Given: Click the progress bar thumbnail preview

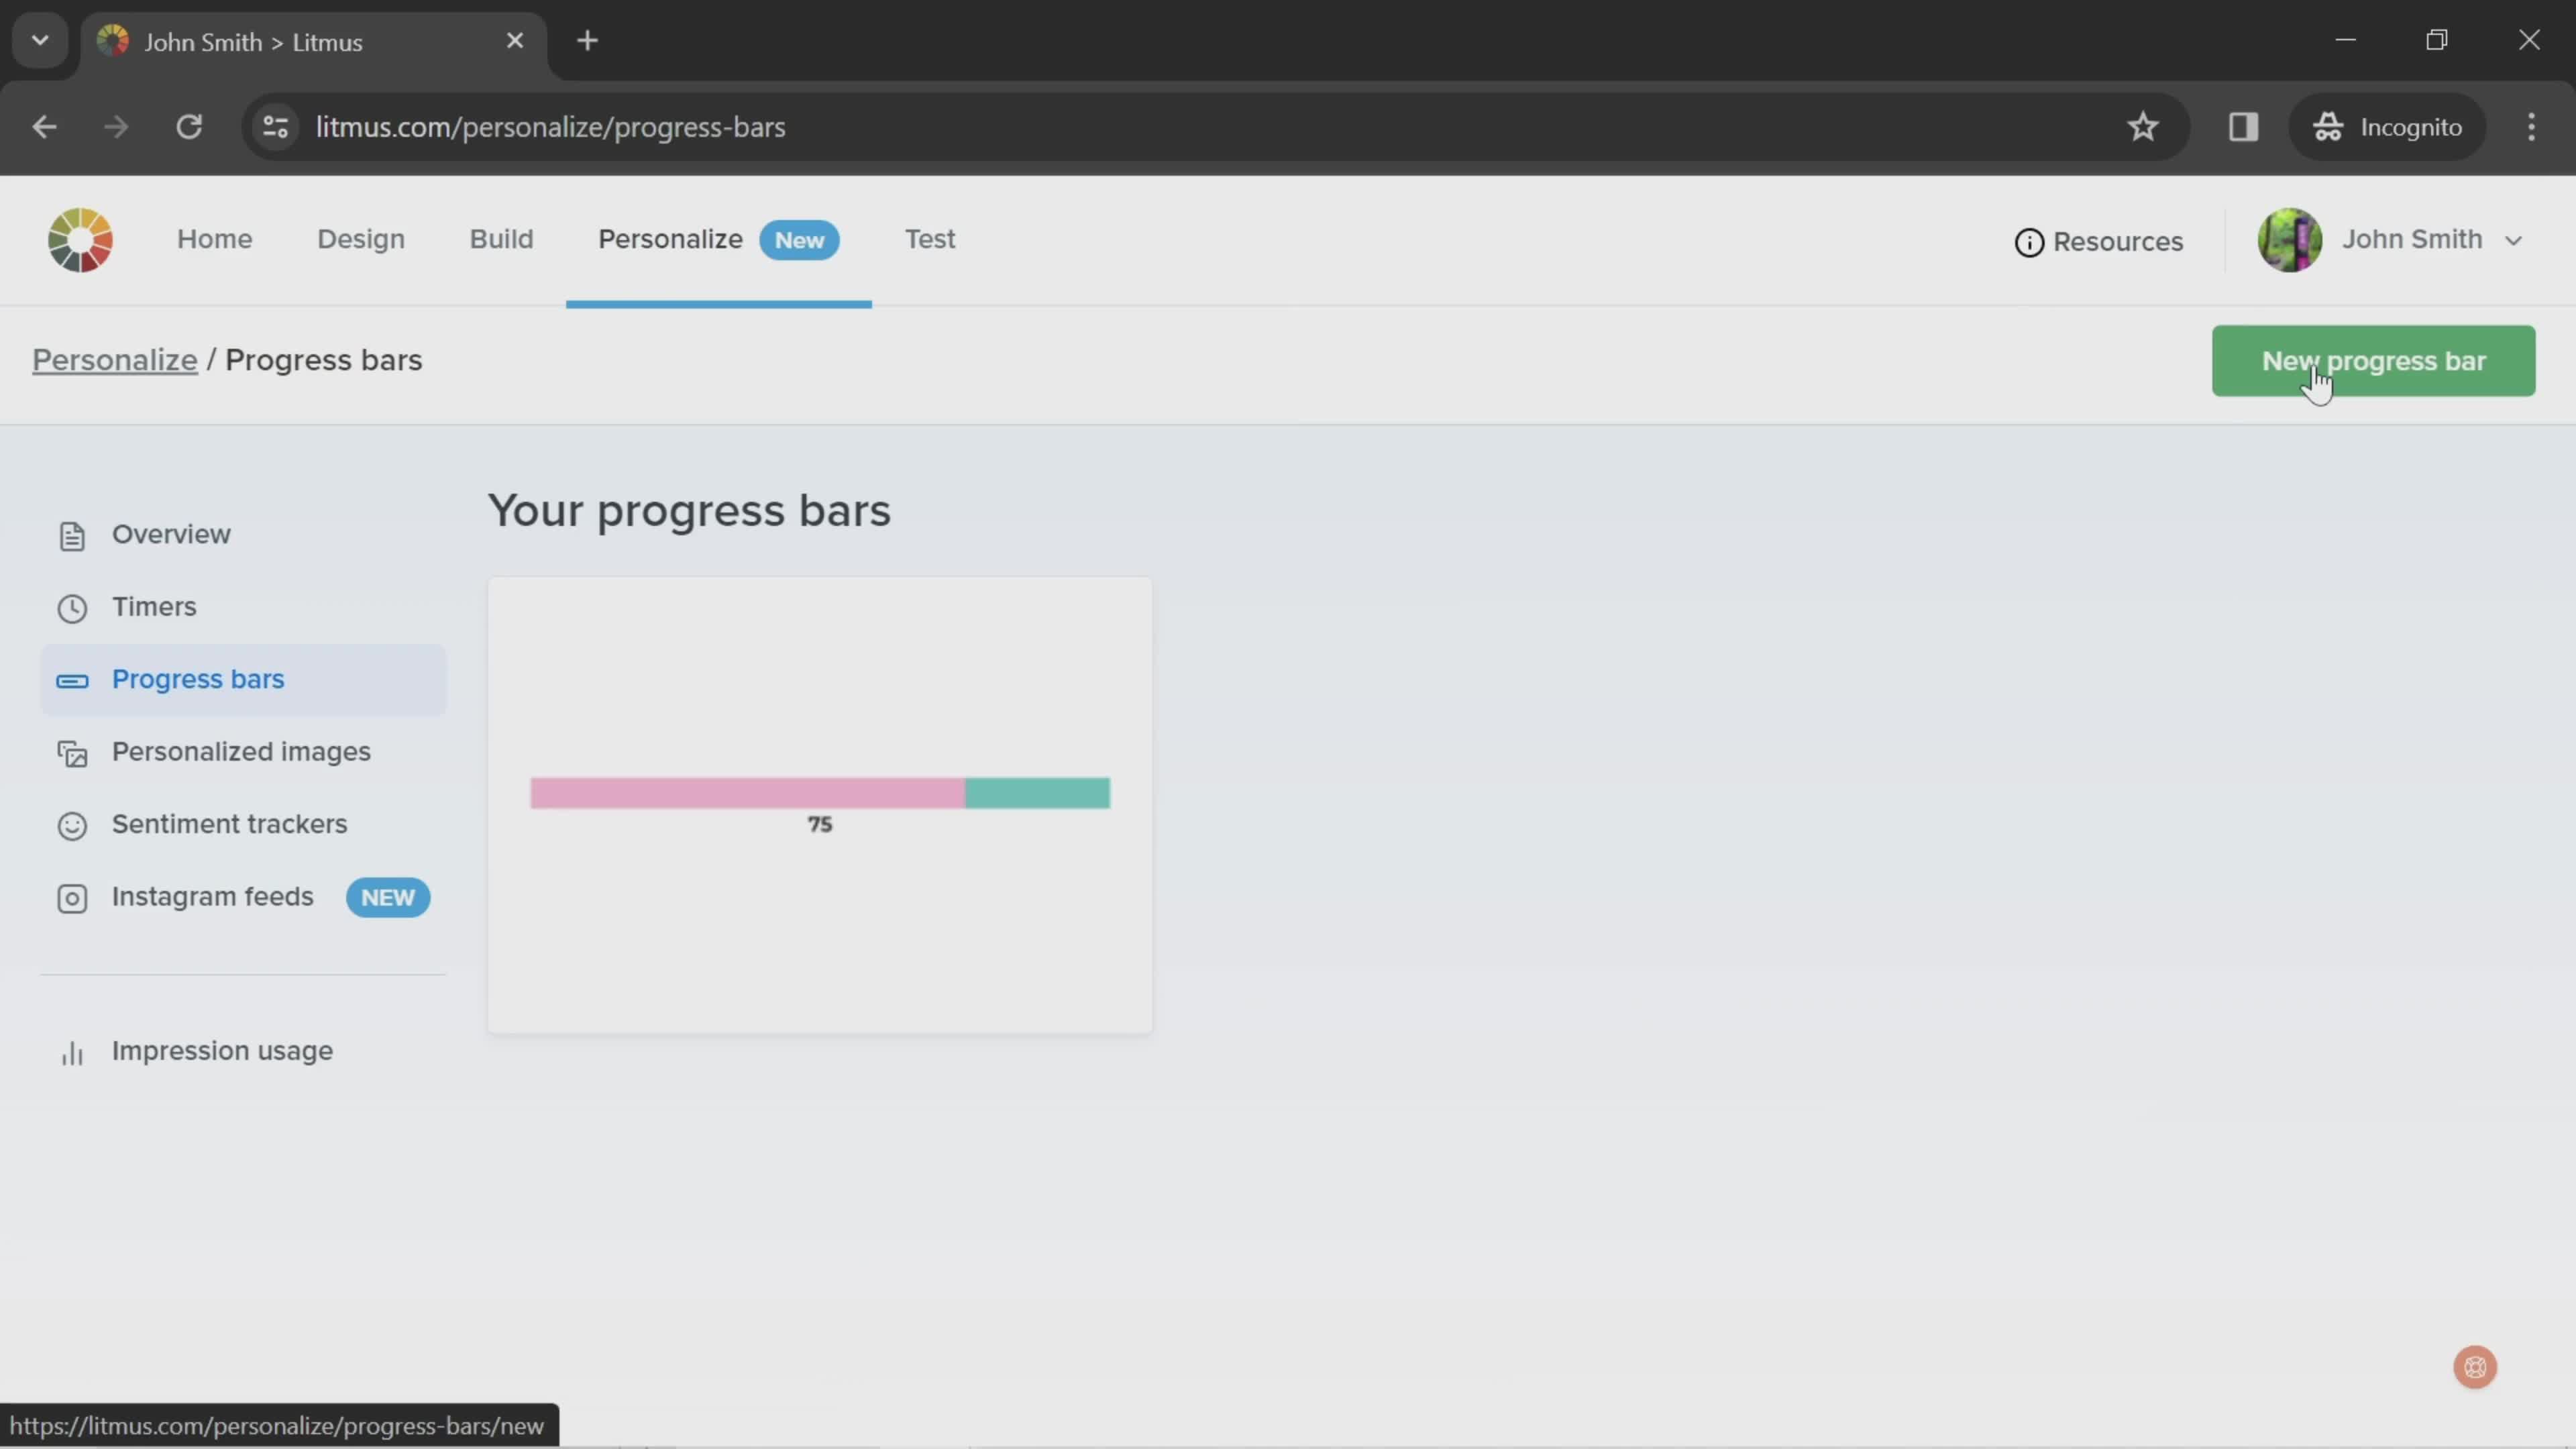Looking at the screenshot, I should 819,803.
